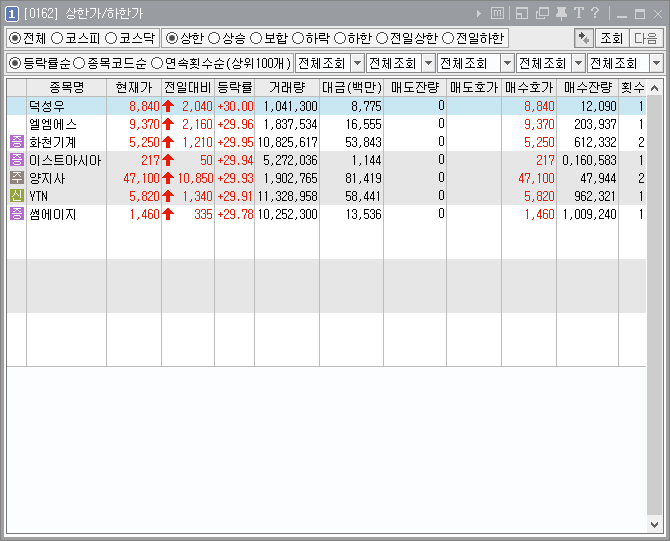The image size is (670, 541).
Task: Click the 47,100 current price of 양지사
Action: pyautogui.click(x=141, y=178)
